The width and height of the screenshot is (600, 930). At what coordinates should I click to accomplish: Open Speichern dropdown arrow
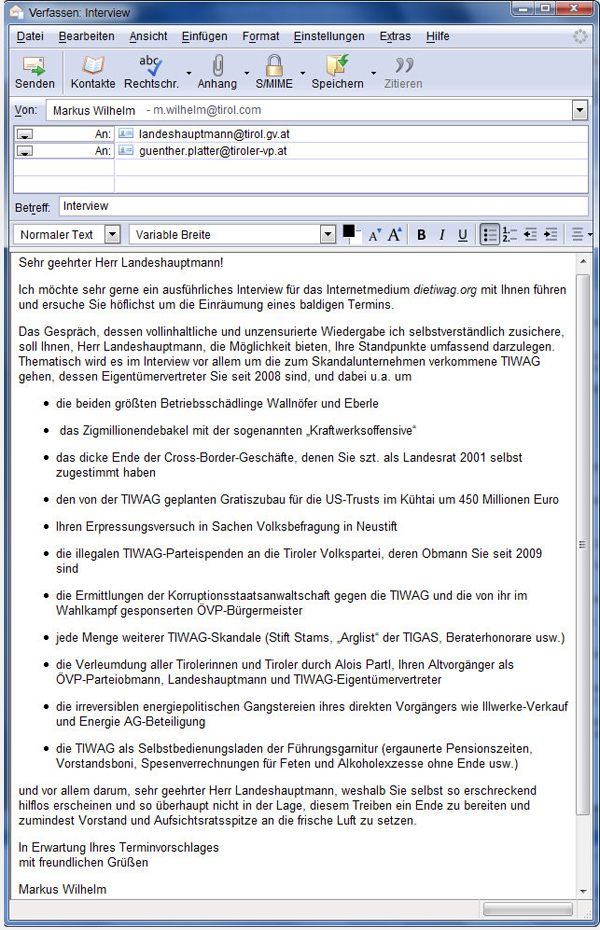pos(374,73)
